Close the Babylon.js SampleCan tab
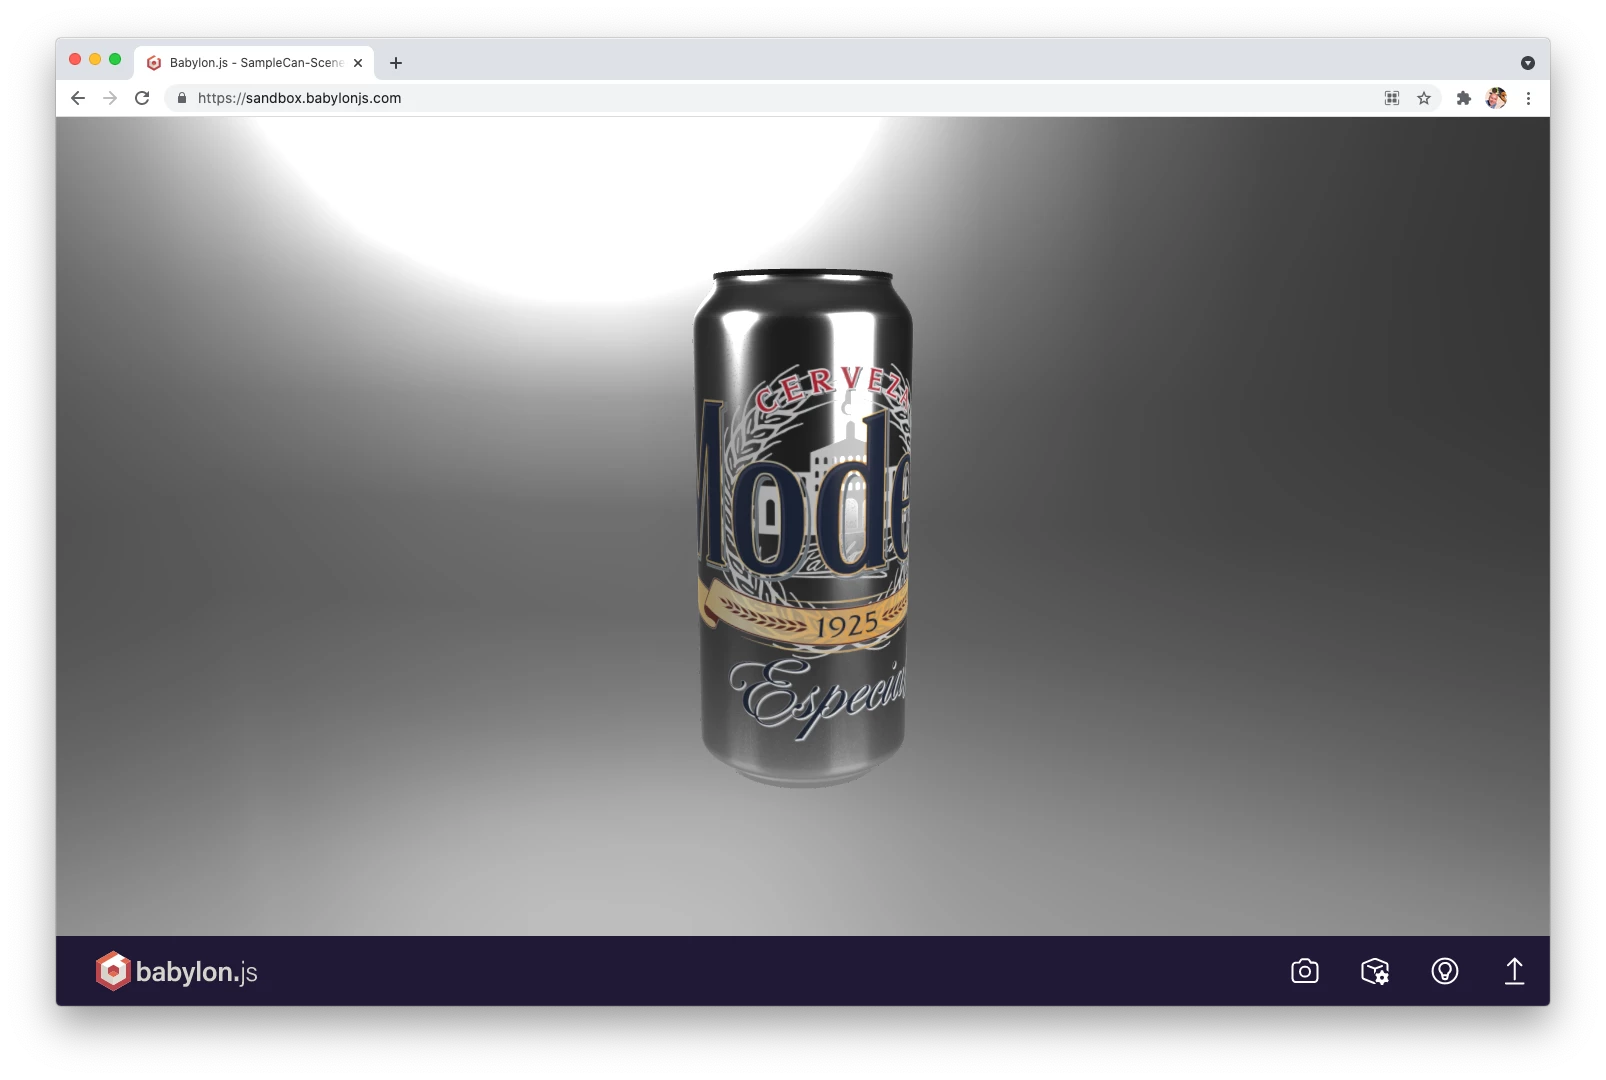The width and height of the screenshot is (1606, 1080). click(x=358, y=63)
